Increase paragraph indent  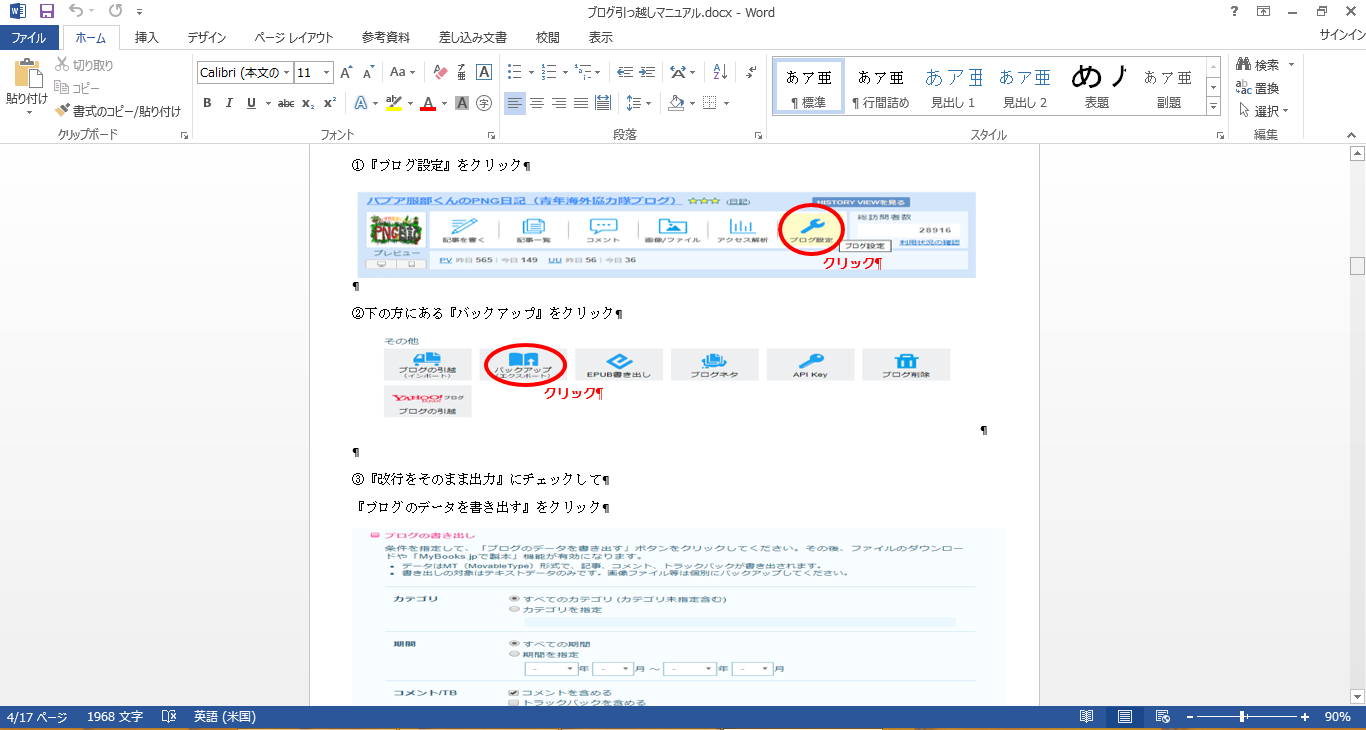[x=649, y=72]
